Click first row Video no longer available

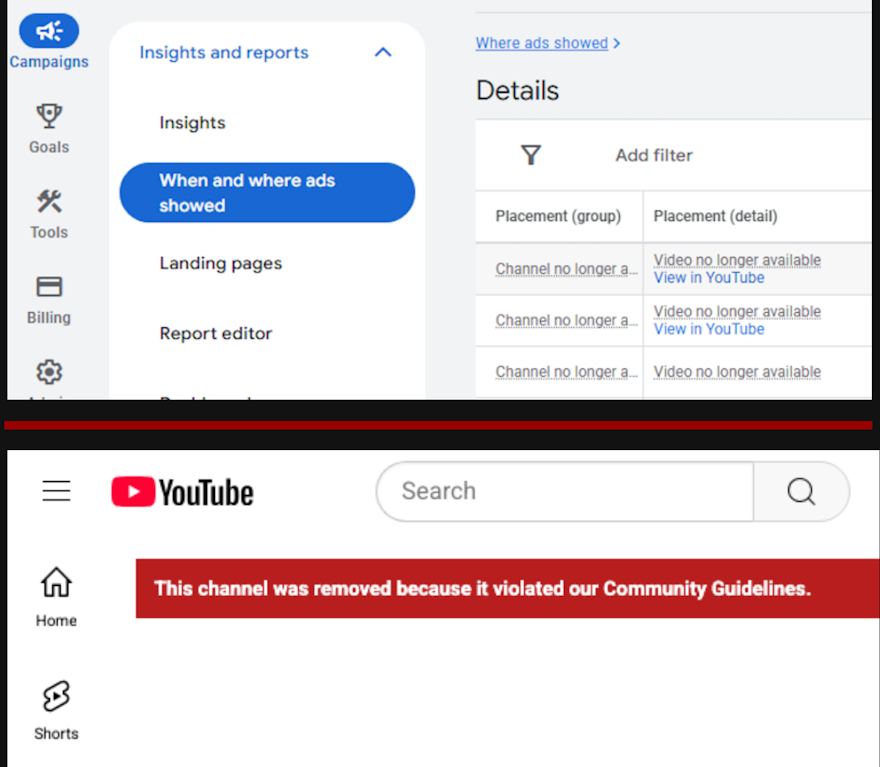pos(737,260)
